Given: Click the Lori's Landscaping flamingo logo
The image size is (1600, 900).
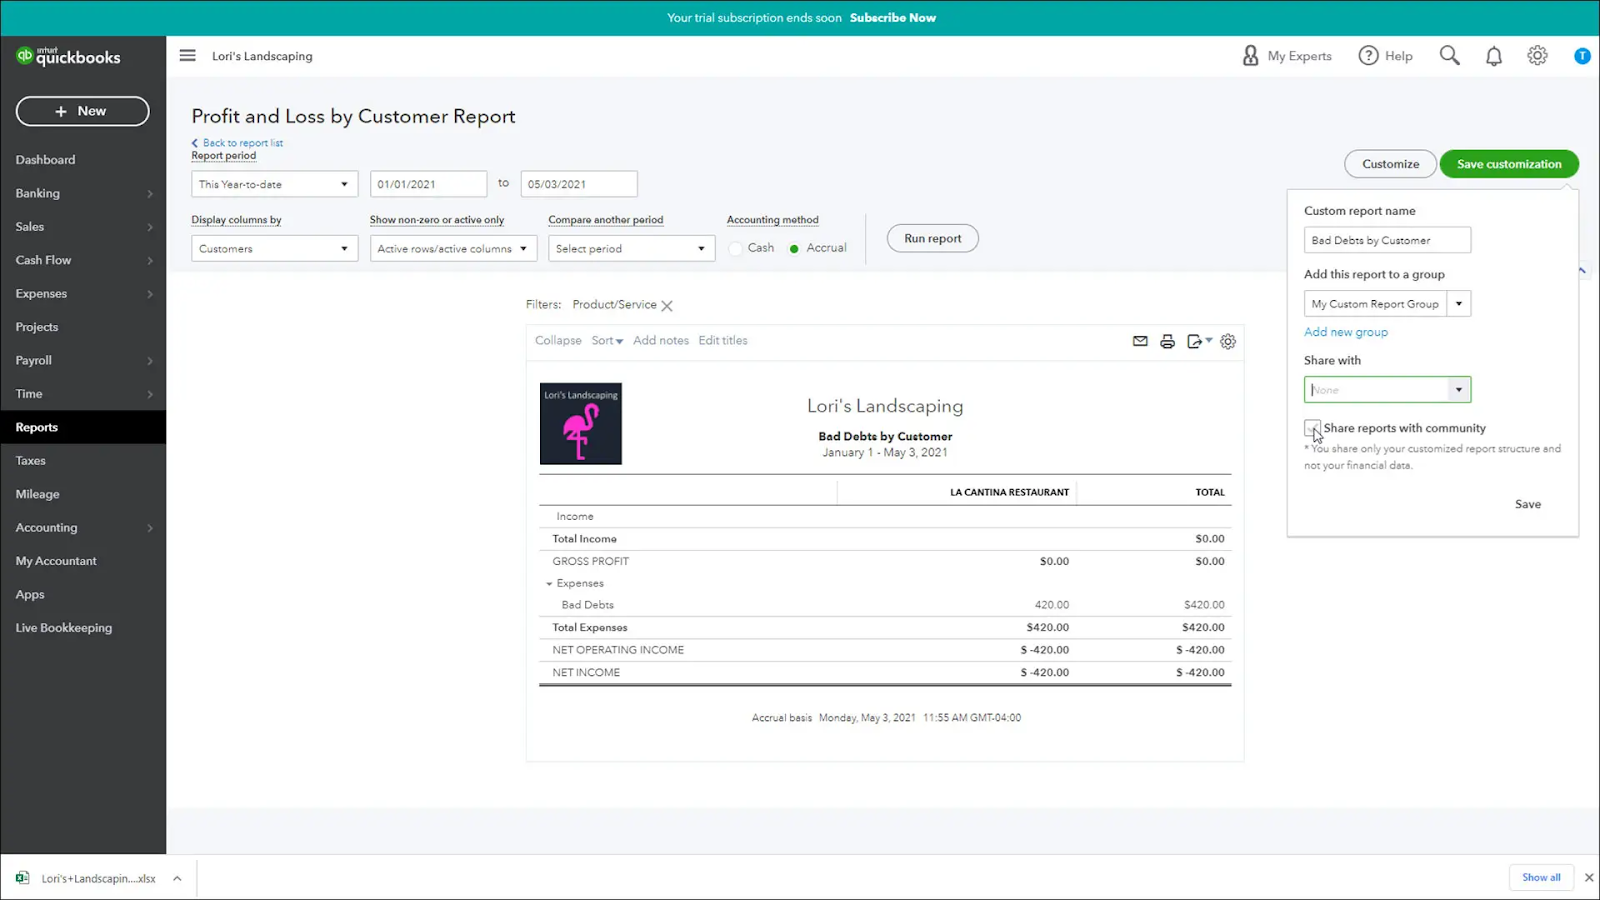Looking at the screenshot, I should point(581,423).
